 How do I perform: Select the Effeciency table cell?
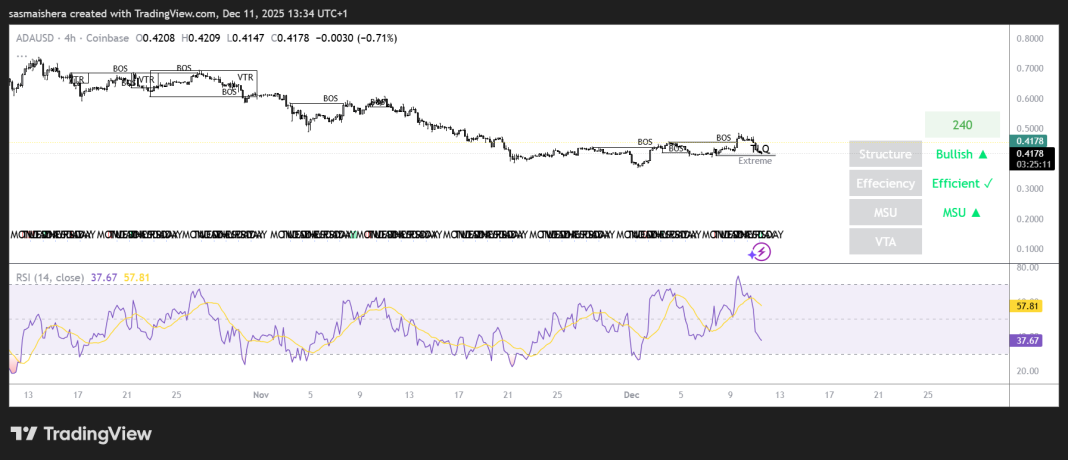(885, 183)
